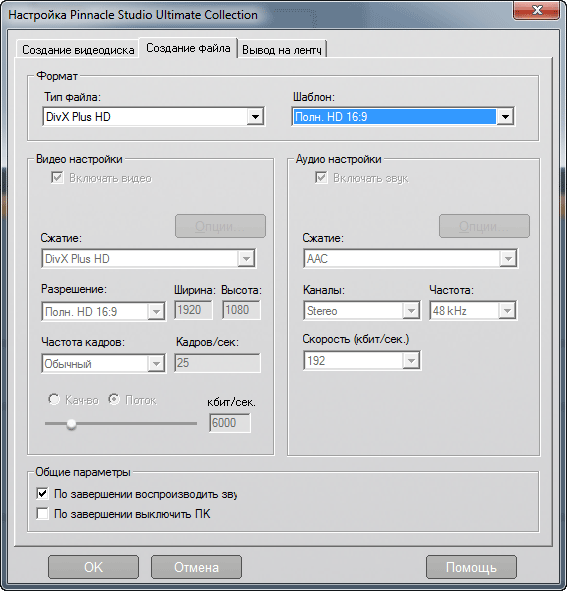Open the Частота dropdown showing 48 kHz
This screenshot has width=567, height=591.
coord(473,311)
